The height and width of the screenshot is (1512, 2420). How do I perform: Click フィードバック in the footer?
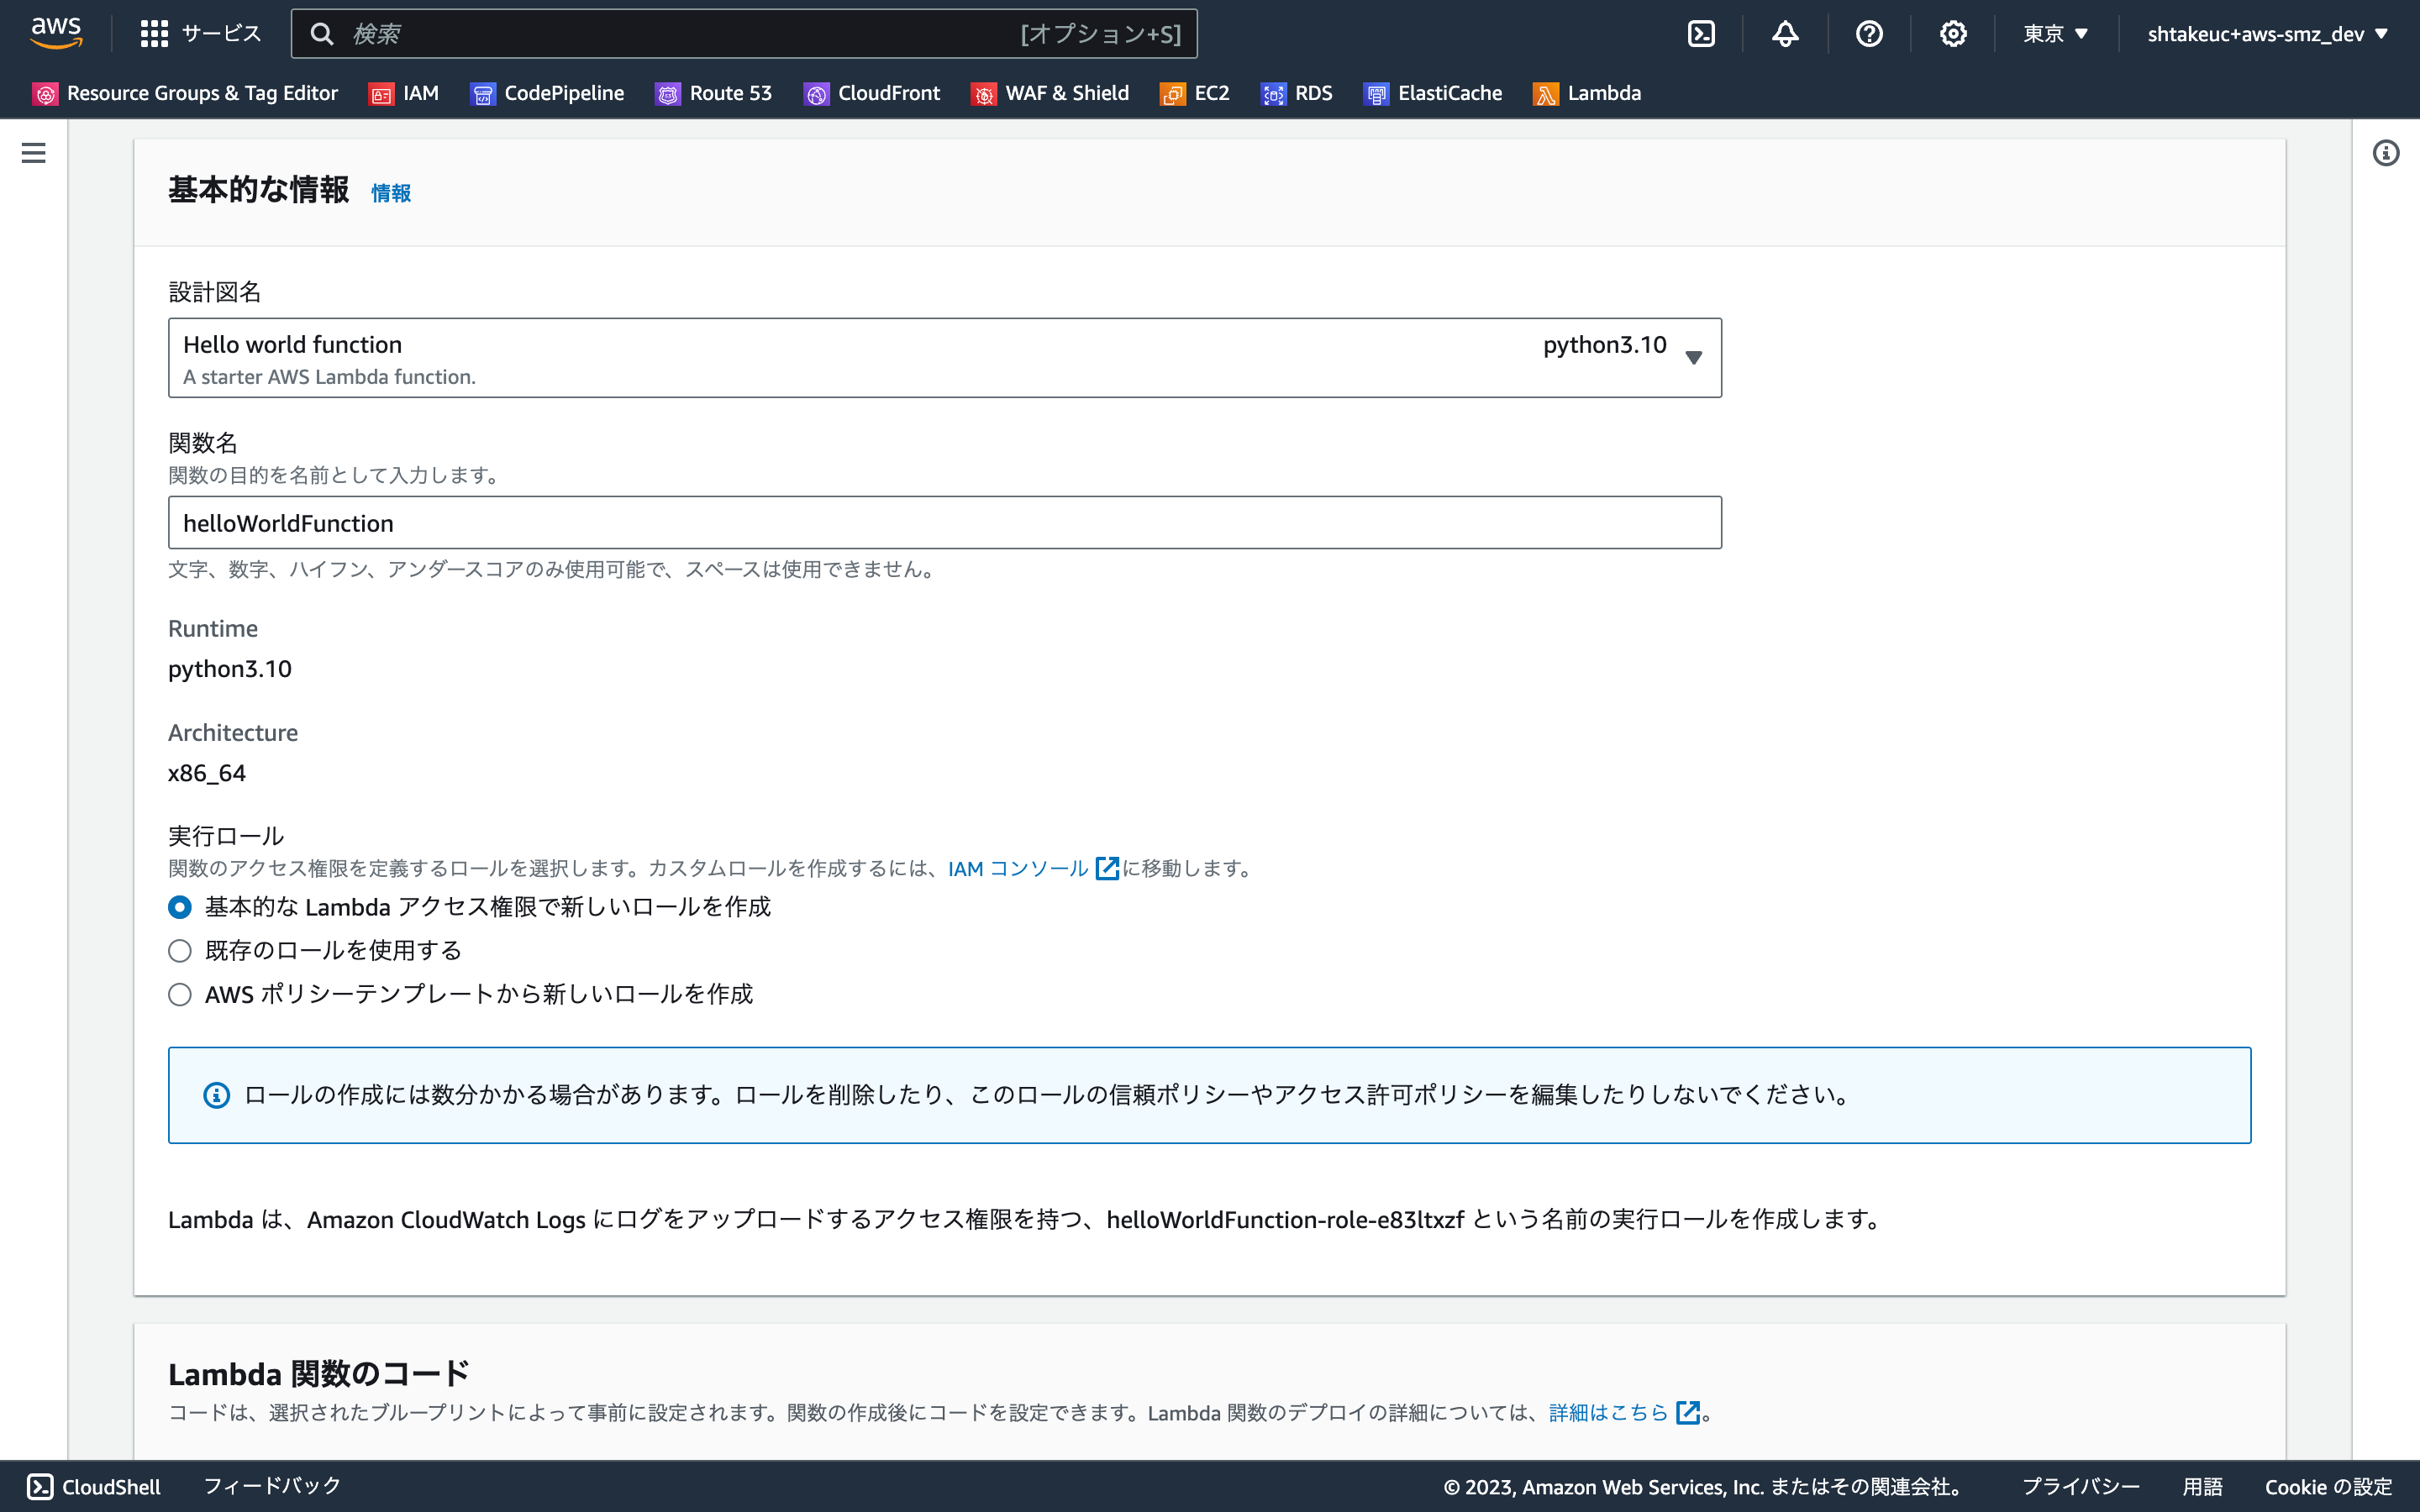(272, 1486)
